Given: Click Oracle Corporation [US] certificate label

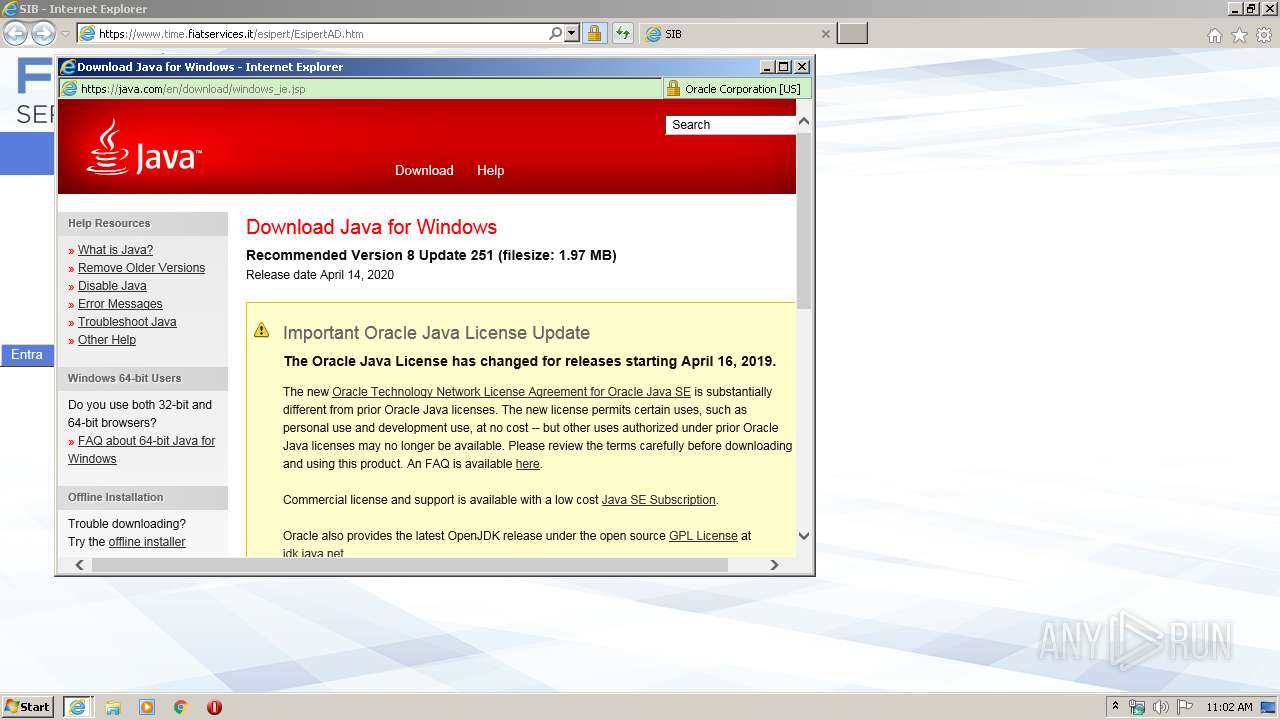Looking at the screenshot, I should [x=742, y=88].
